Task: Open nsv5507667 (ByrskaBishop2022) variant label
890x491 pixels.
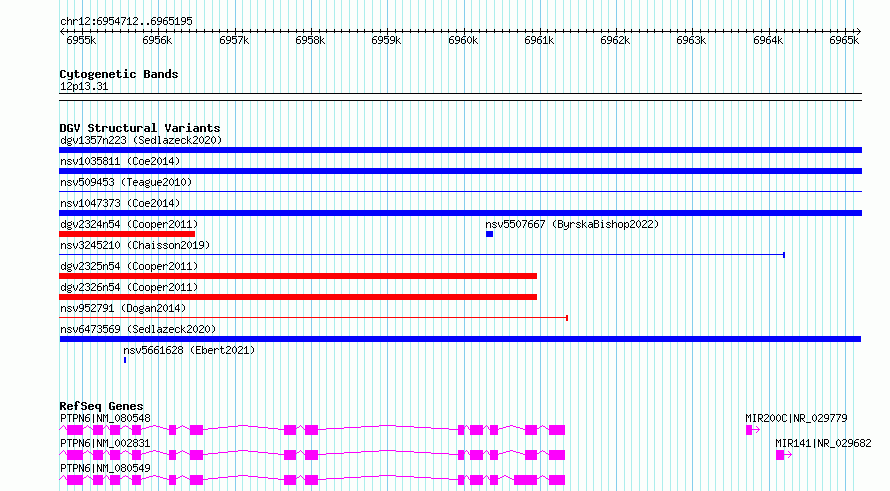Action: pyautogui.click(x=572, y=224)
